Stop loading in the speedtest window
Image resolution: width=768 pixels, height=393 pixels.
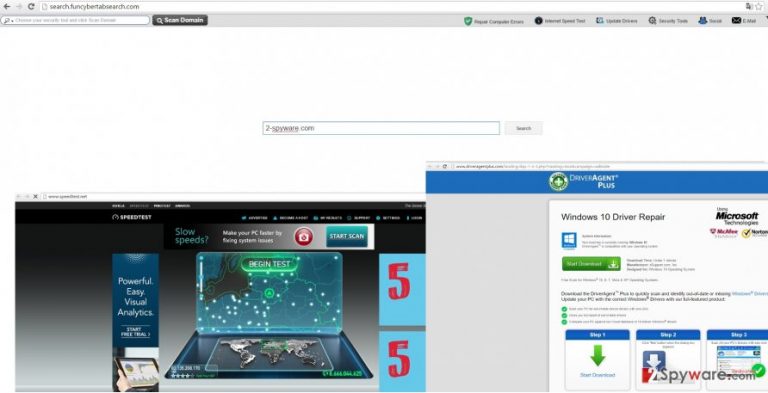(x=35, y=196)
